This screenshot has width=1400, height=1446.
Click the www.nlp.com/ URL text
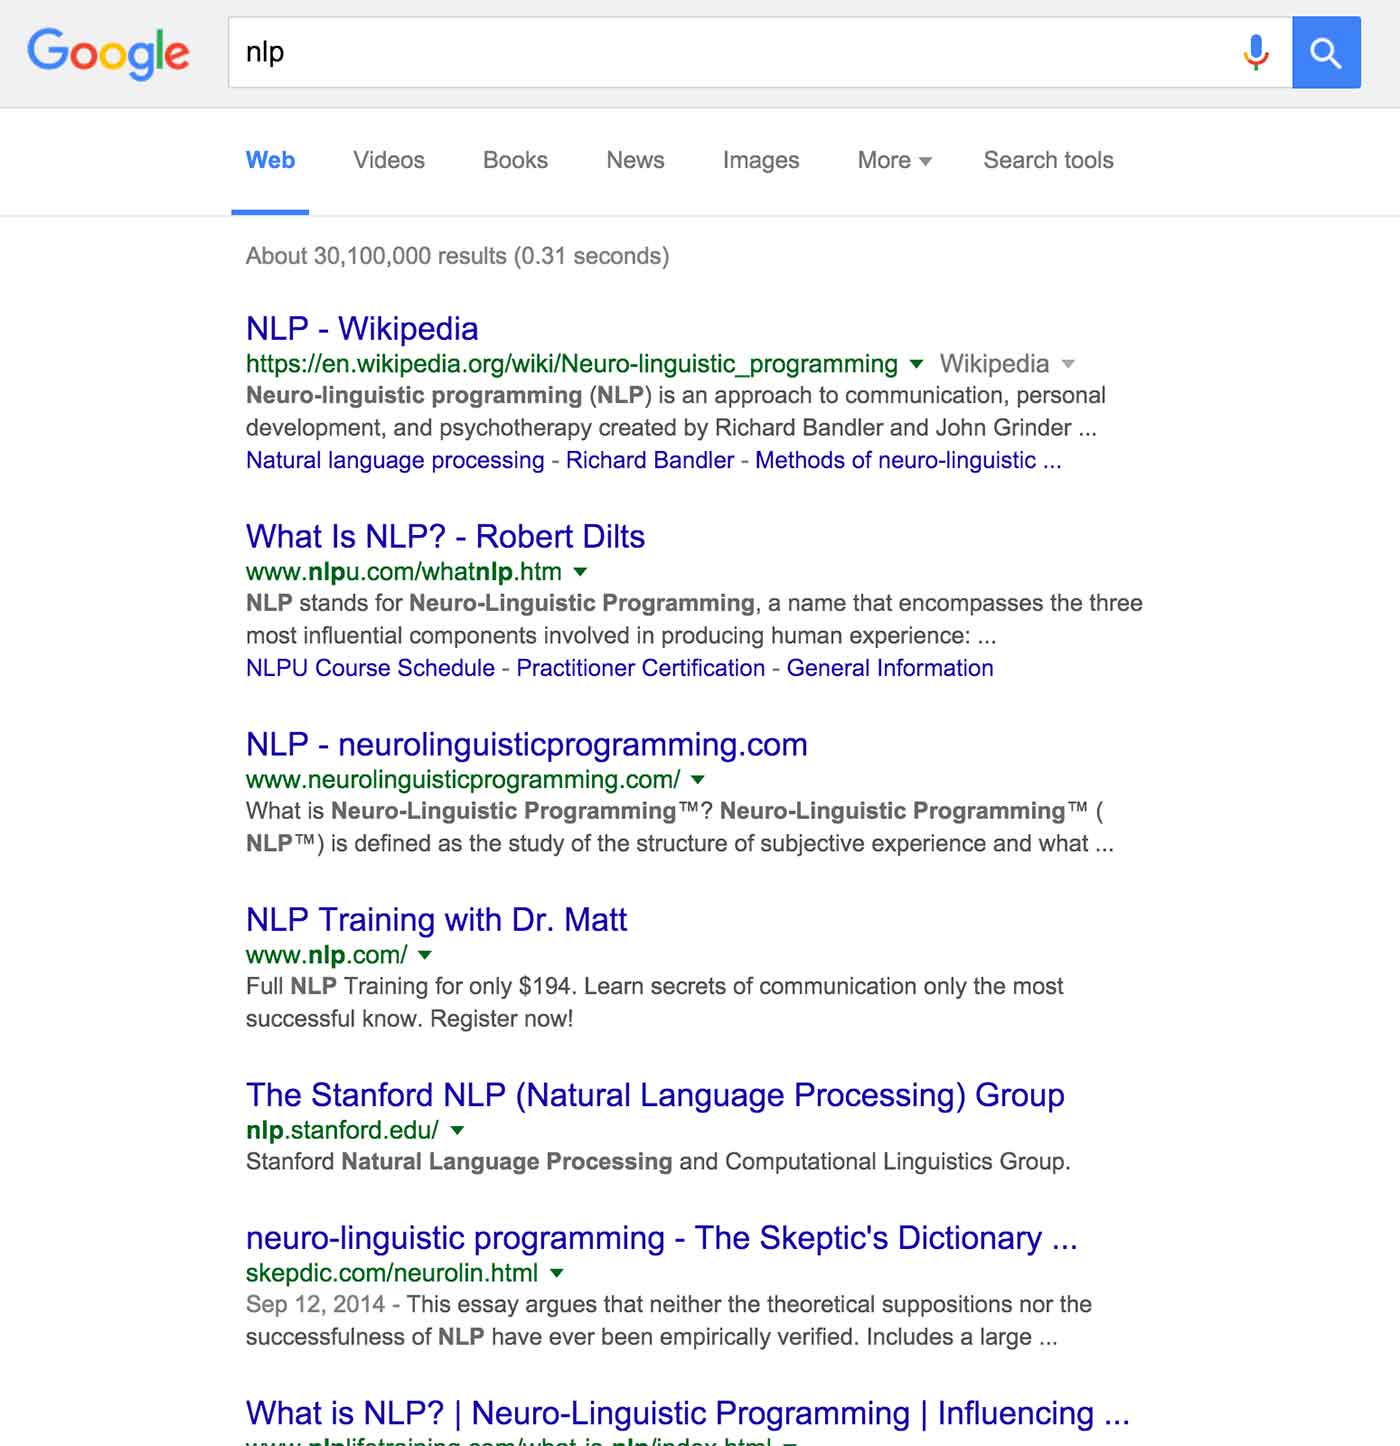click(x=327, y=955)
